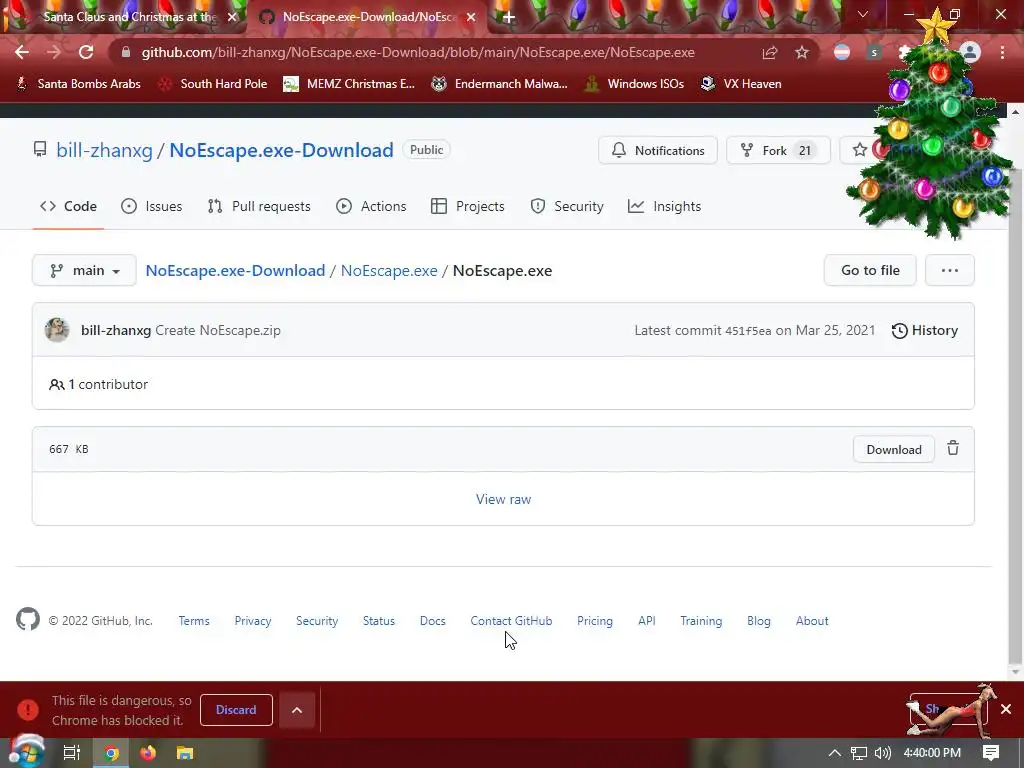Viewport: 1024px width, 768px height.
Task: Open the VX Heaven bookmark
Action: point(741,84)
